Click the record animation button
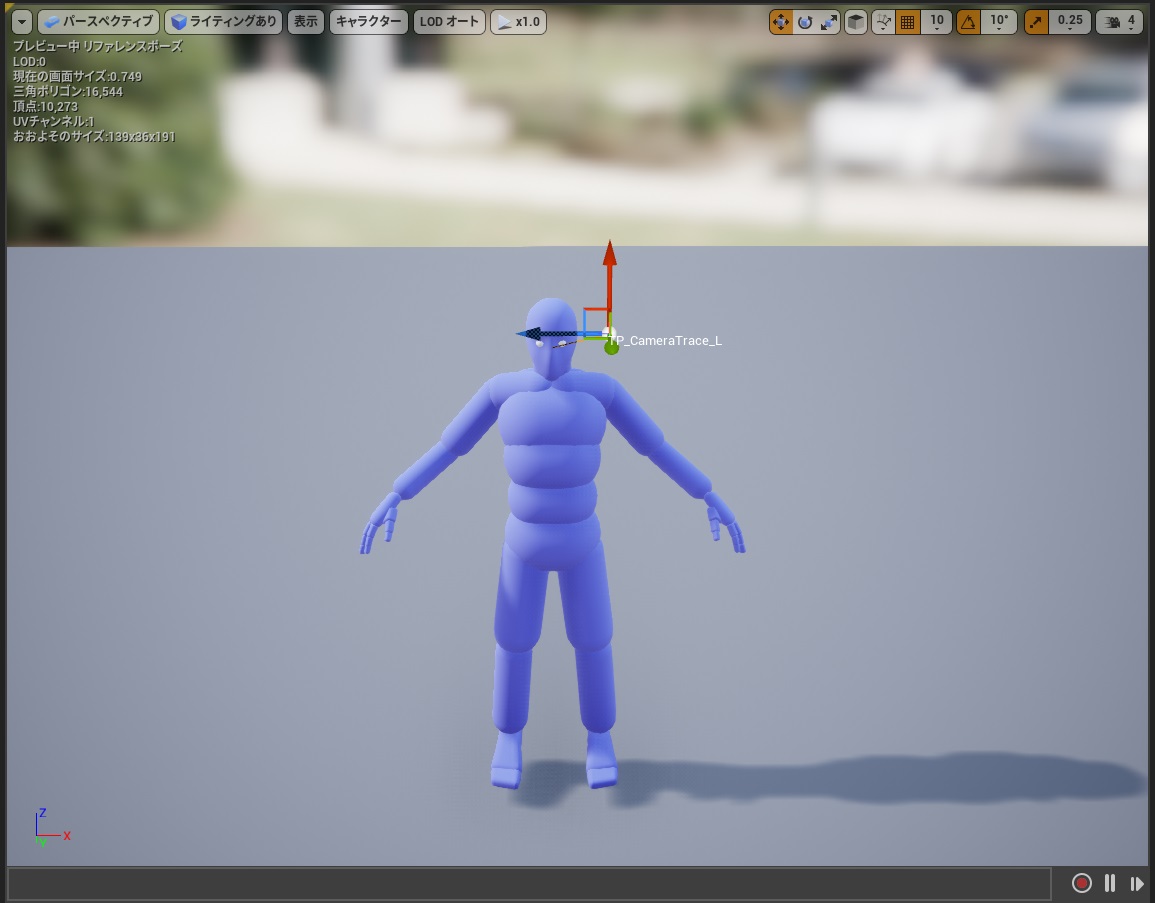Image resolution: width=1155 pixels, height=903 pixels. 1081,882
